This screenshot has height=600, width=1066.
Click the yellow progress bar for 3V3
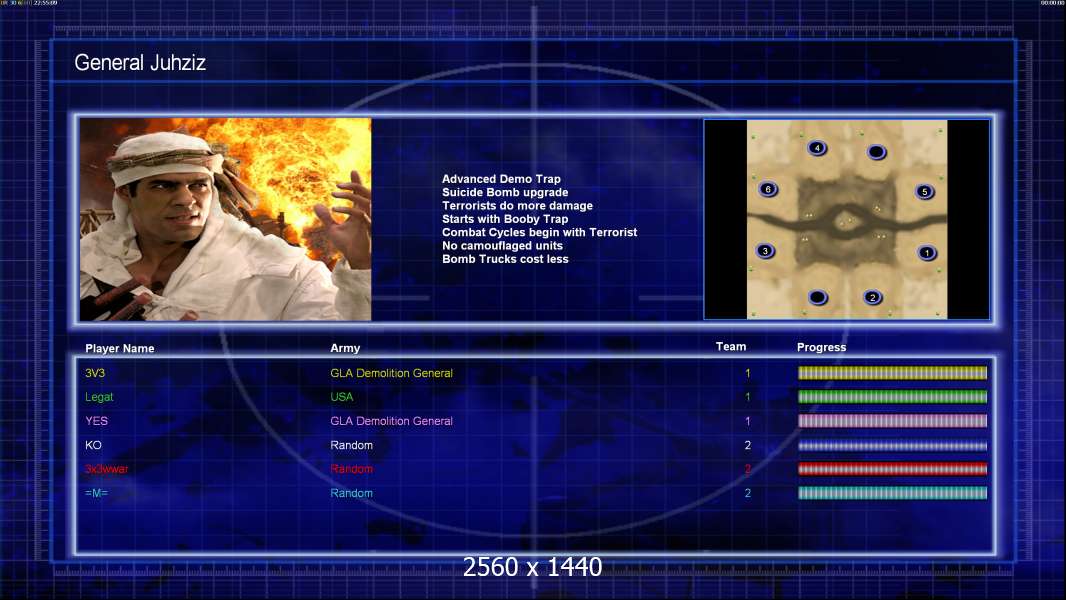click(x=892, y=373)
